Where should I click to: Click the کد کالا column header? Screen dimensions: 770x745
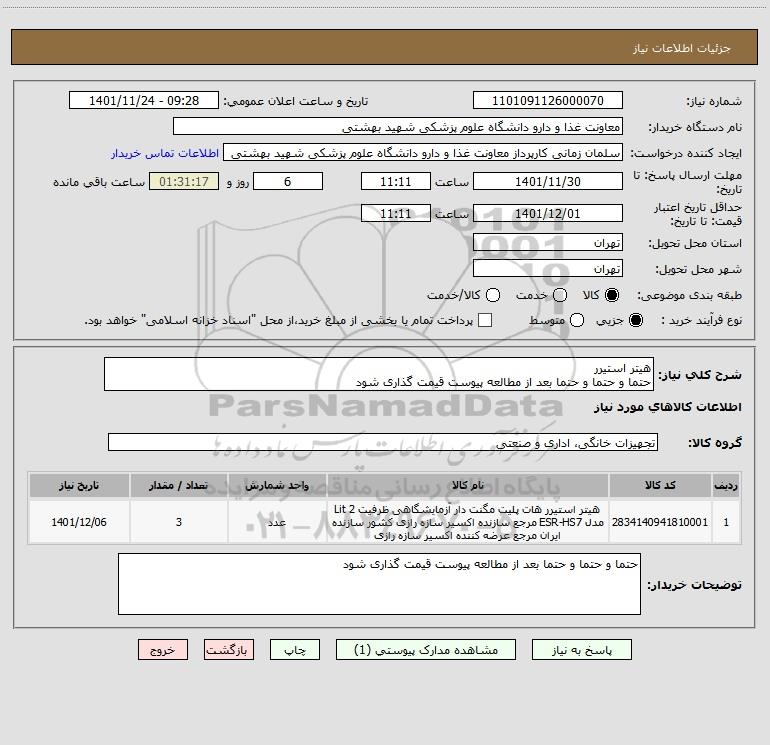coord(660,485)
